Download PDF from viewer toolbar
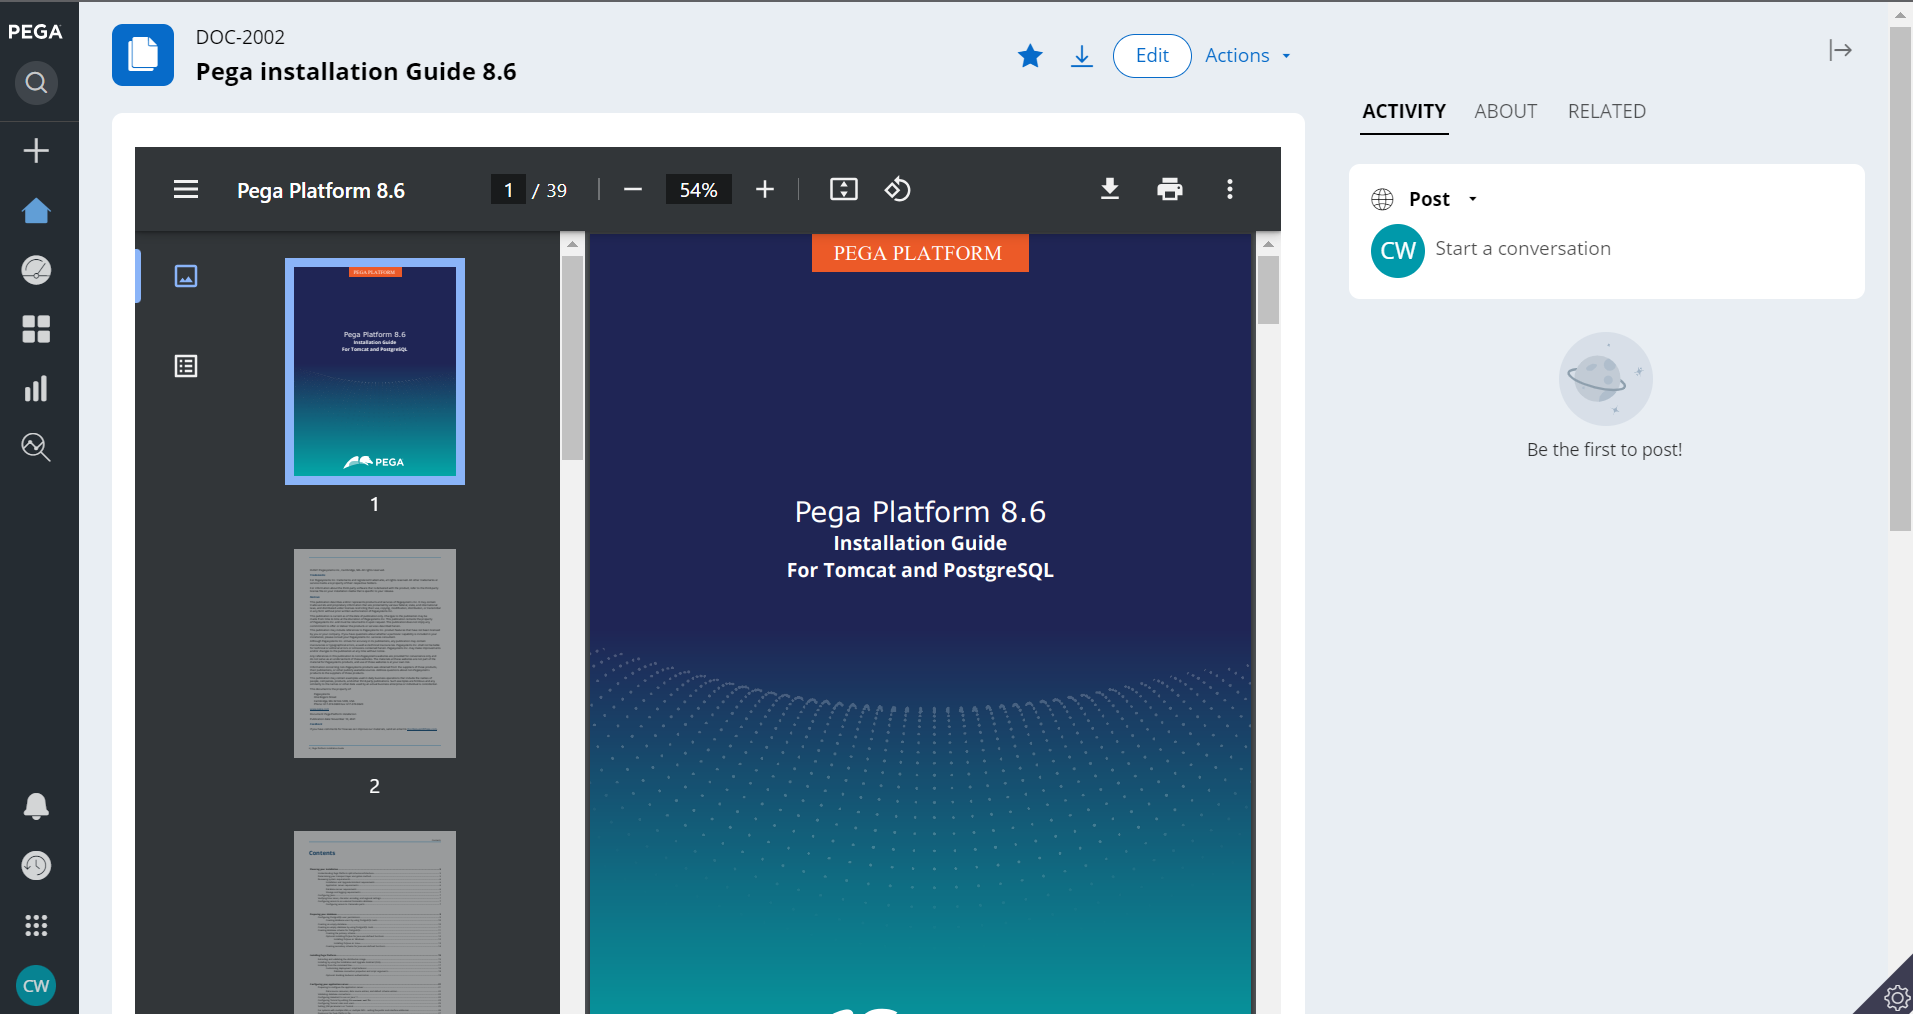Screen dimensions: 1913x1014 point(1110,190)
